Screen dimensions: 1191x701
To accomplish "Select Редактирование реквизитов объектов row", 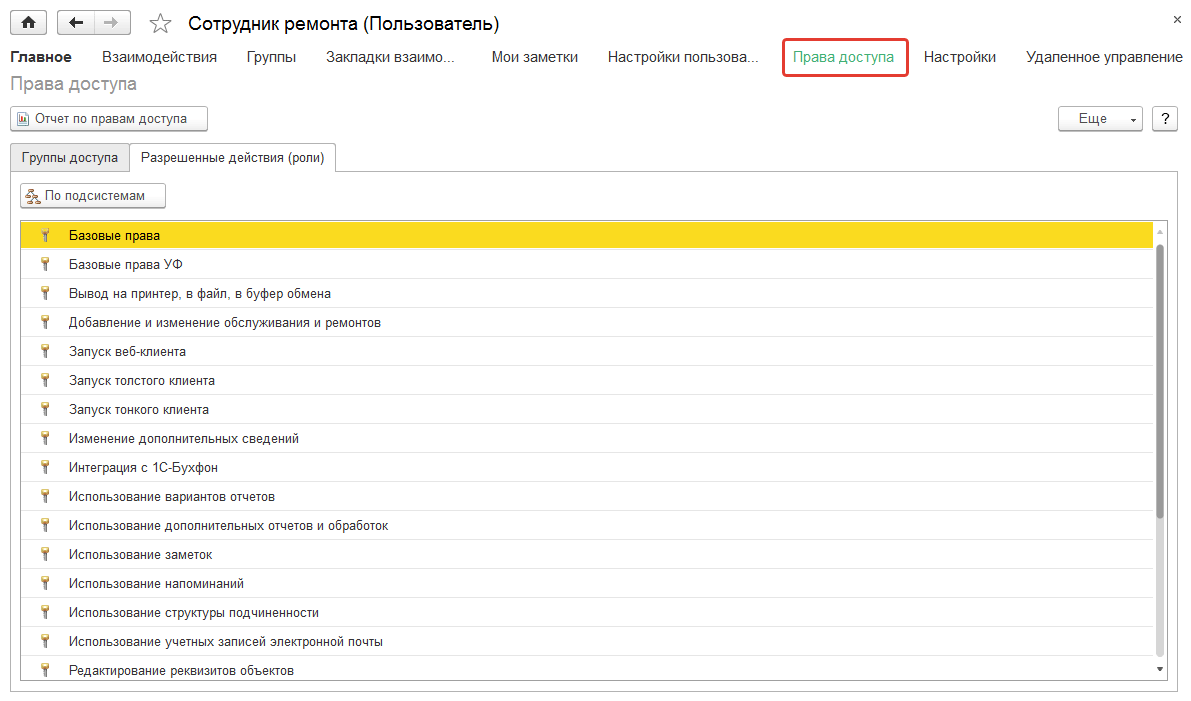I will (x=586, y=668).
